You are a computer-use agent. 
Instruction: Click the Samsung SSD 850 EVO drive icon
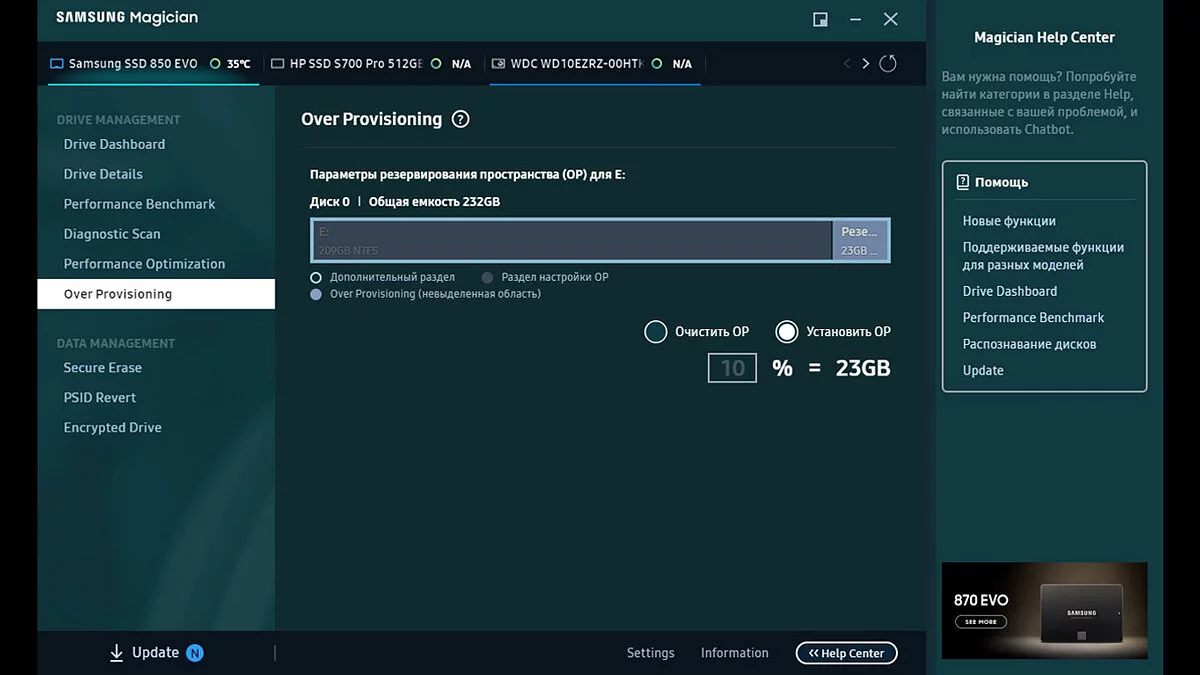point(56,64)
